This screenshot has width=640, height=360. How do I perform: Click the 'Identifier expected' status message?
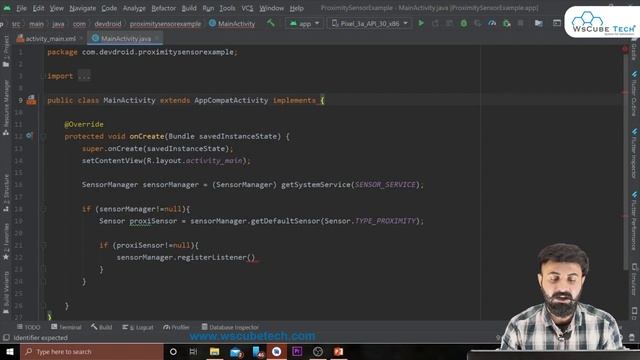[40, 338]
